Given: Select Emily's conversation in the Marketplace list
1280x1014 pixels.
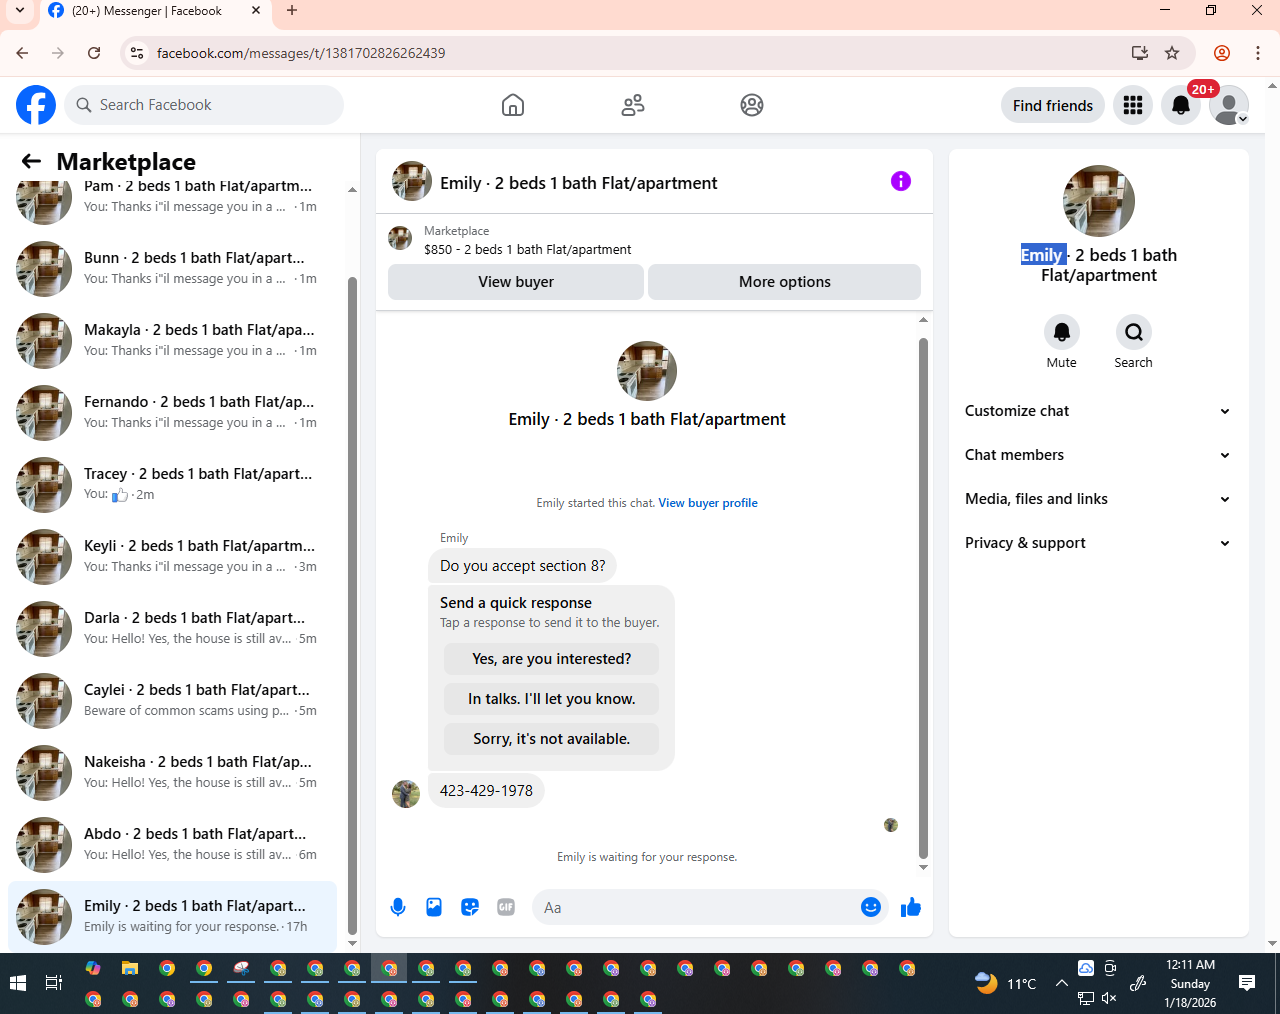Looking at the screenshot, I should point(172,917).
